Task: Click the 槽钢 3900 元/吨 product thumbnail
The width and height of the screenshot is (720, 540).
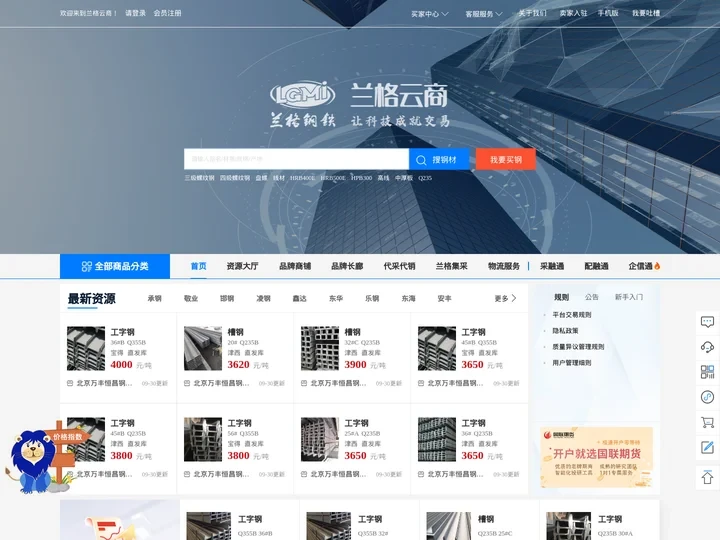Action: click(320, 349)
